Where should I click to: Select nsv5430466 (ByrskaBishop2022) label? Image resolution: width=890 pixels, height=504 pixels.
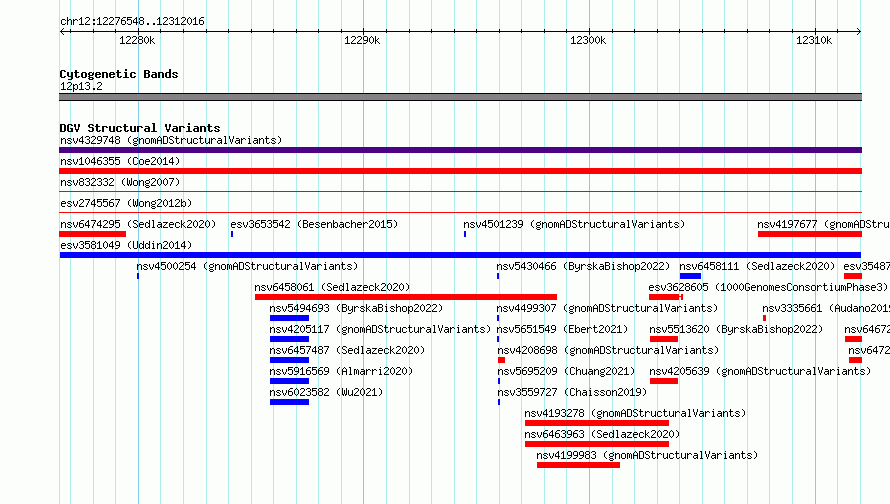click(583, 266)
